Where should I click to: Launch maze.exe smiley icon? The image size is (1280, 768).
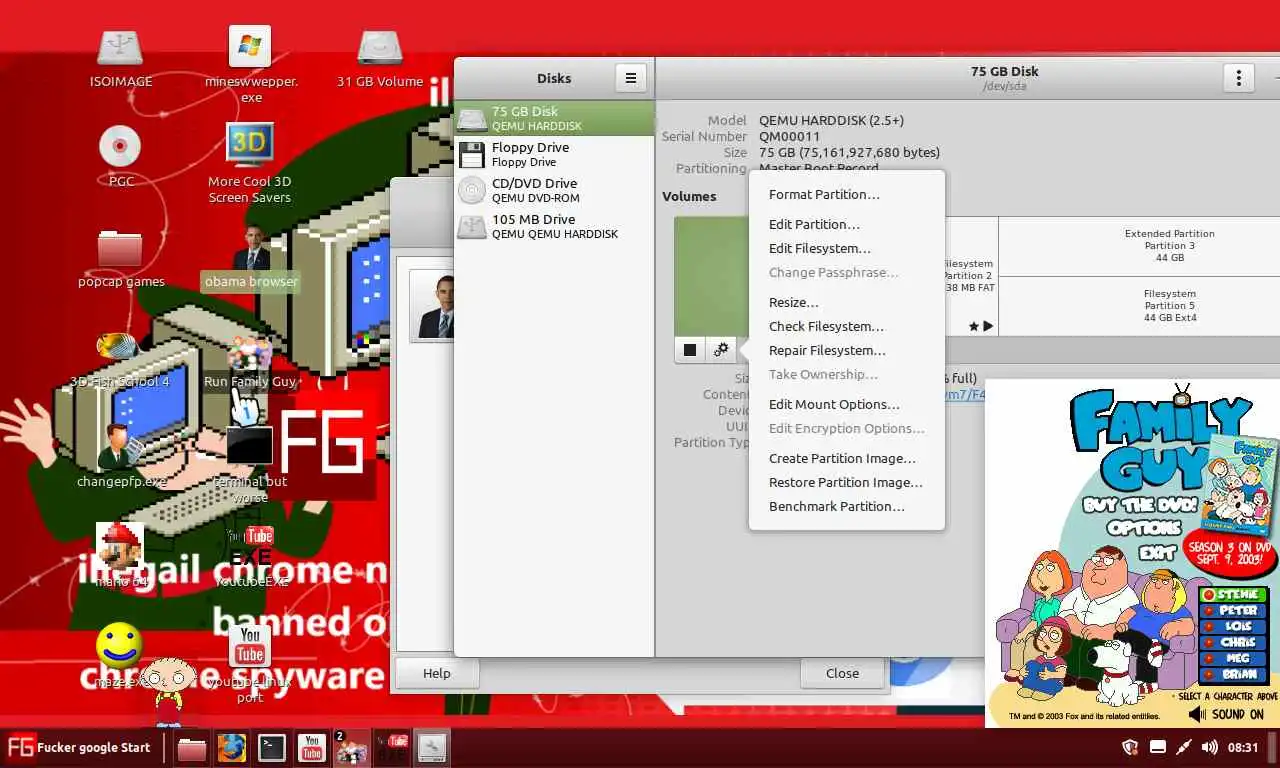click(x=119, y=656)
